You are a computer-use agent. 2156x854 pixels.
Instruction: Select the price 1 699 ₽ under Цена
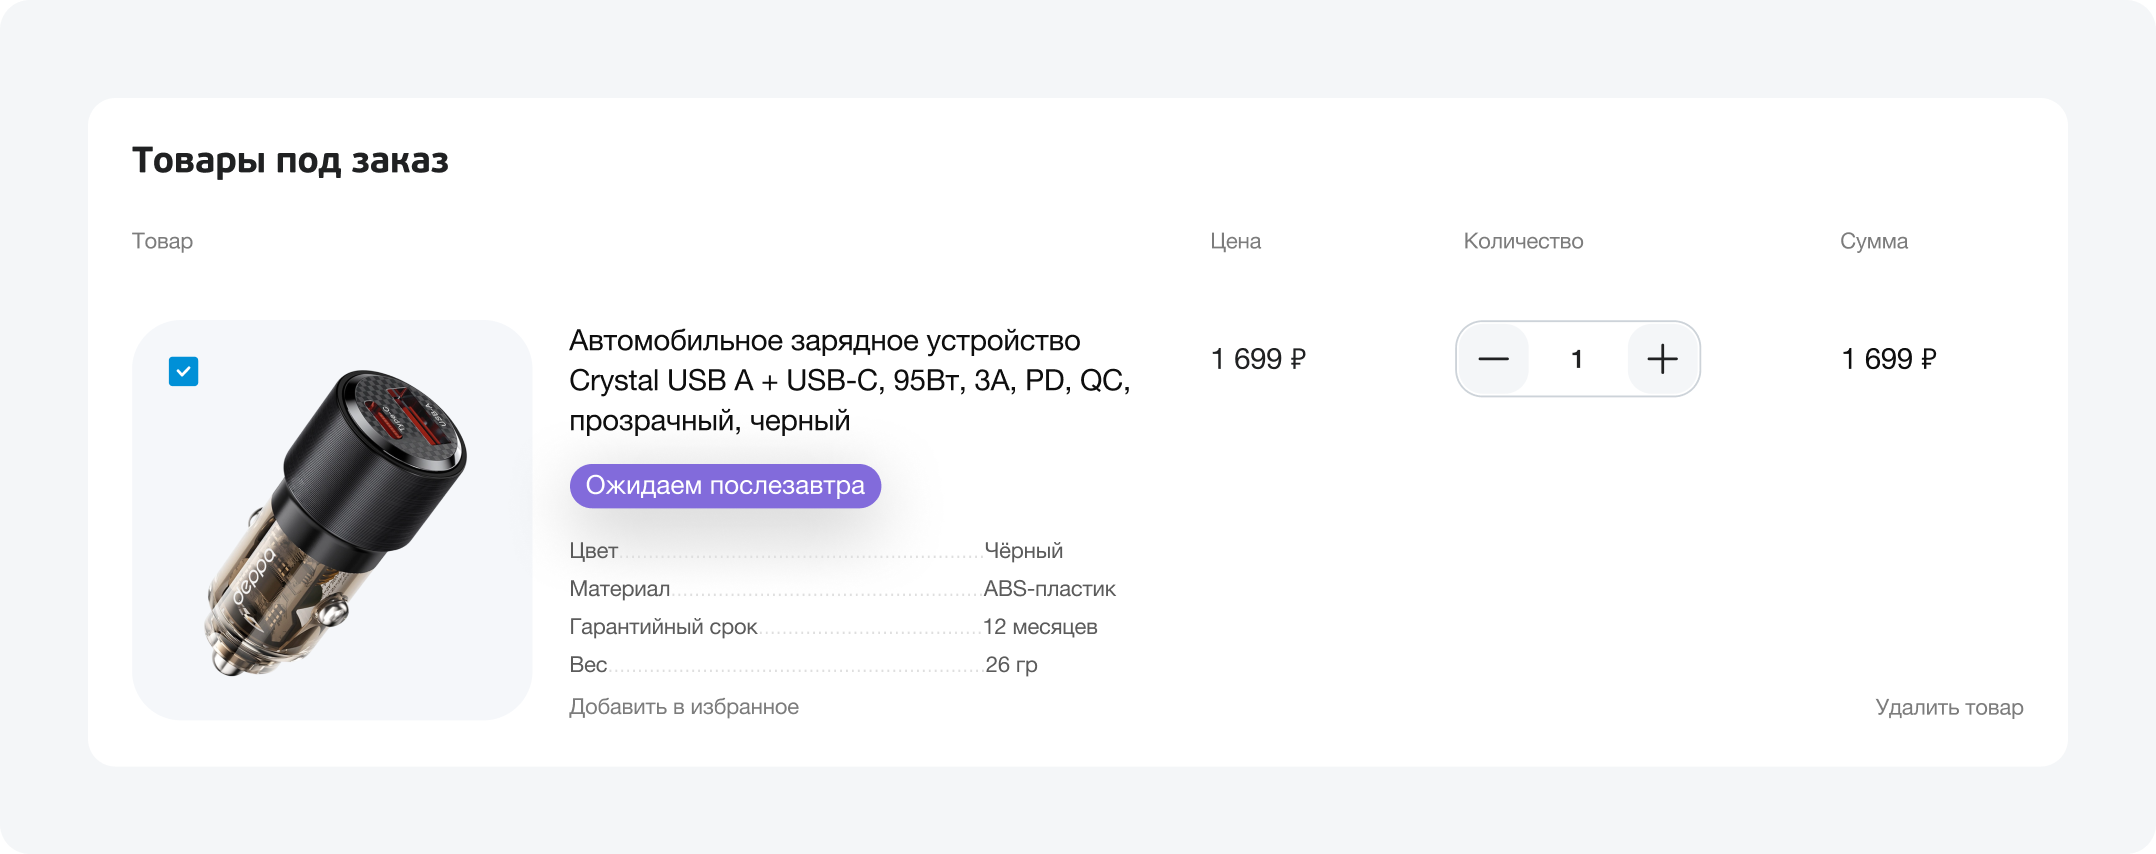click(x=1258, y=359)
